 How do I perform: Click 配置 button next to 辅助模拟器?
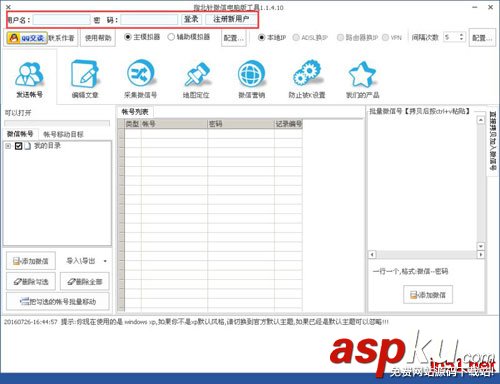pos(234,38)
